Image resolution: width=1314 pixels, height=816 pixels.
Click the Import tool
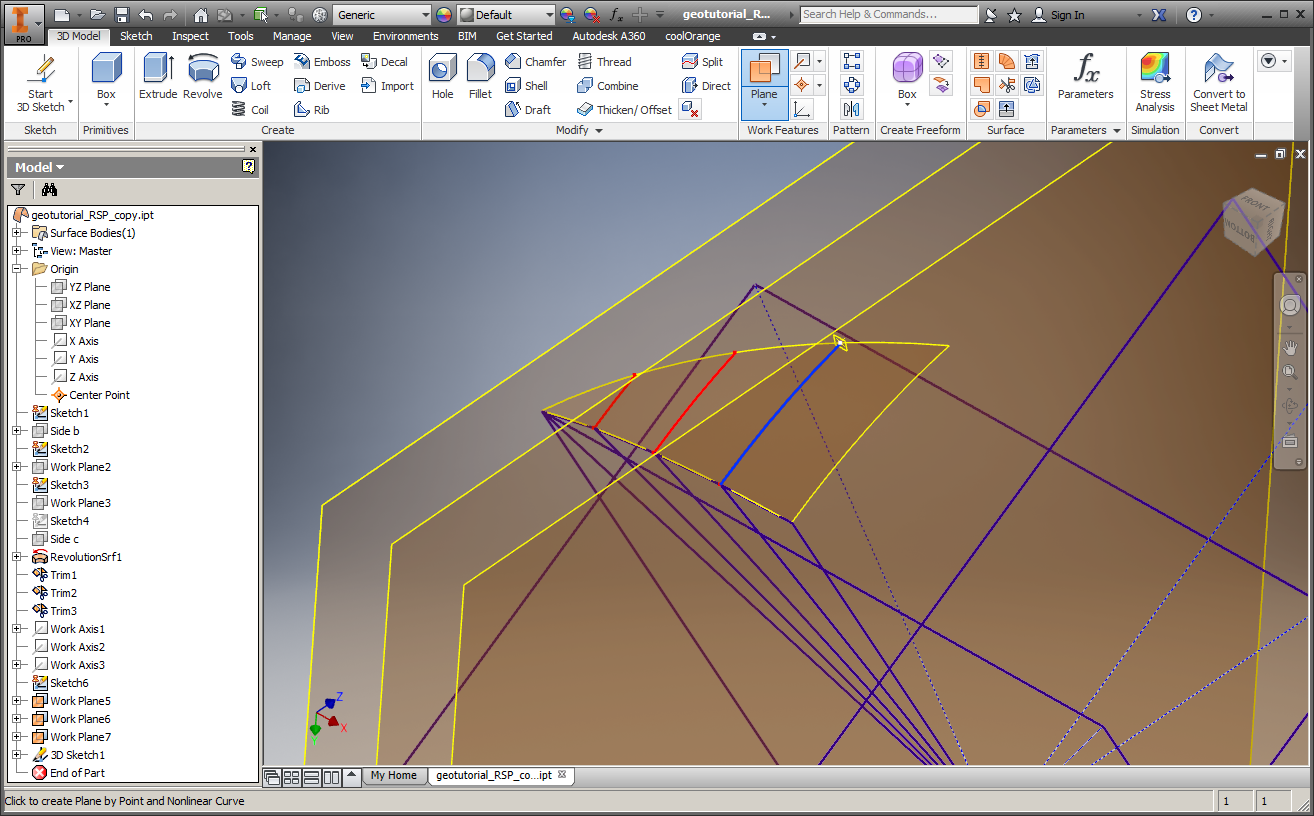(x=386, y=86)
